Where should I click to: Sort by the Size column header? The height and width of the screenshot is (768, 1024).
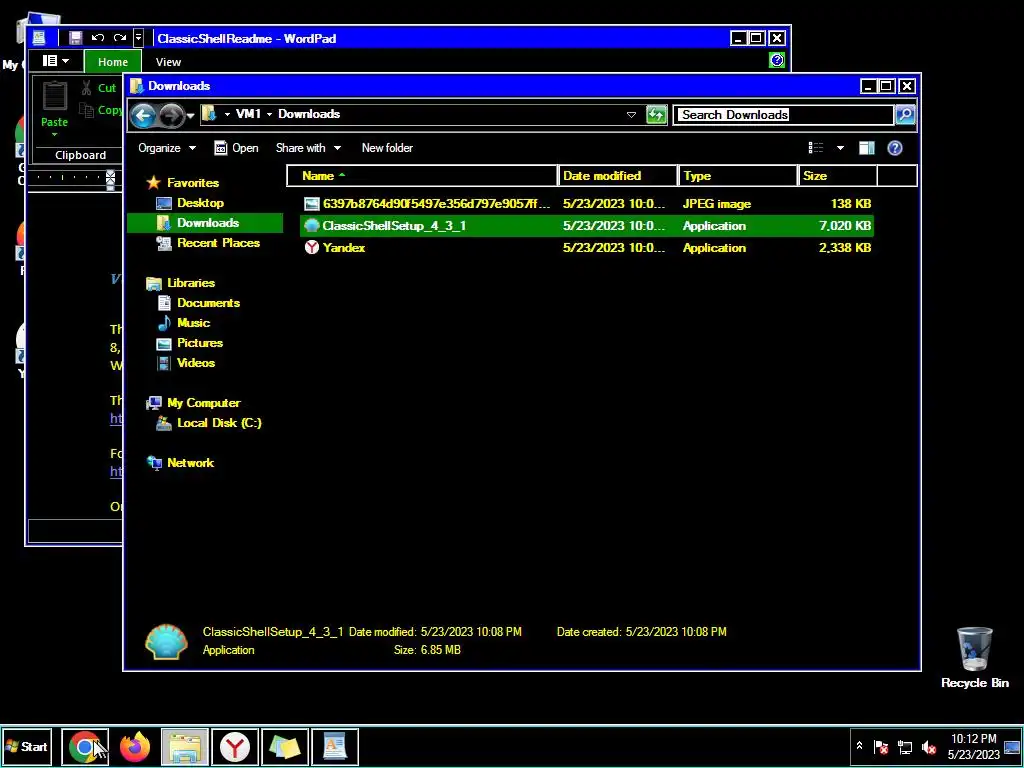coord(838,176)
